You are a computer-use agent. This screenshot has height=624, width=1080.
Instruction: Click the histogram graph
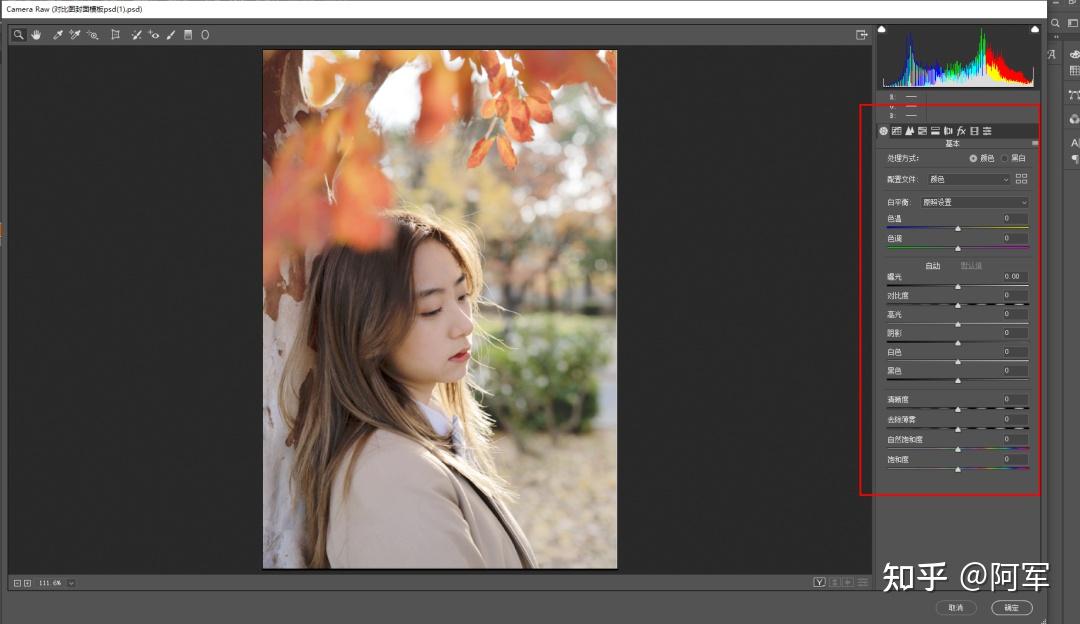tap(958, 58)
